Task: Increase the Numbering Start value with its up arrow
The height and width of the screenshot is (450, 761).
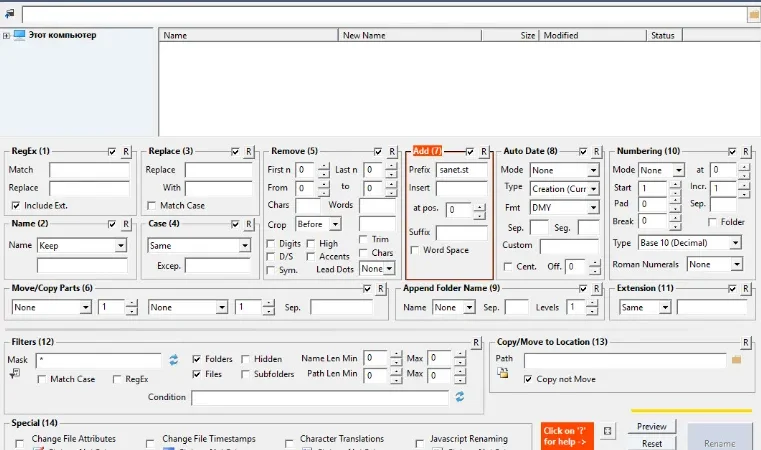Action: point(675,184)
